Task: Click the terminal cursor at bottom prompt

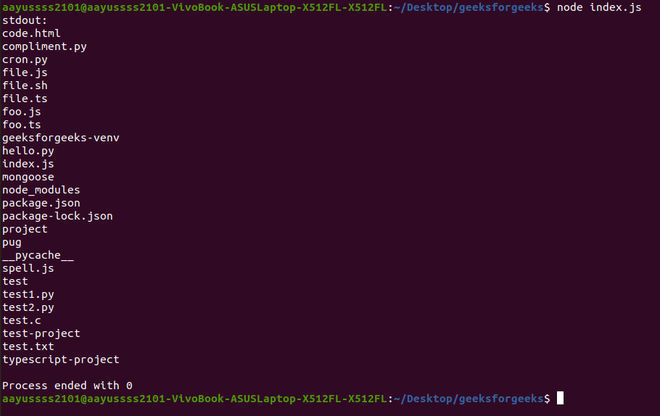Action: coord(560,398)
